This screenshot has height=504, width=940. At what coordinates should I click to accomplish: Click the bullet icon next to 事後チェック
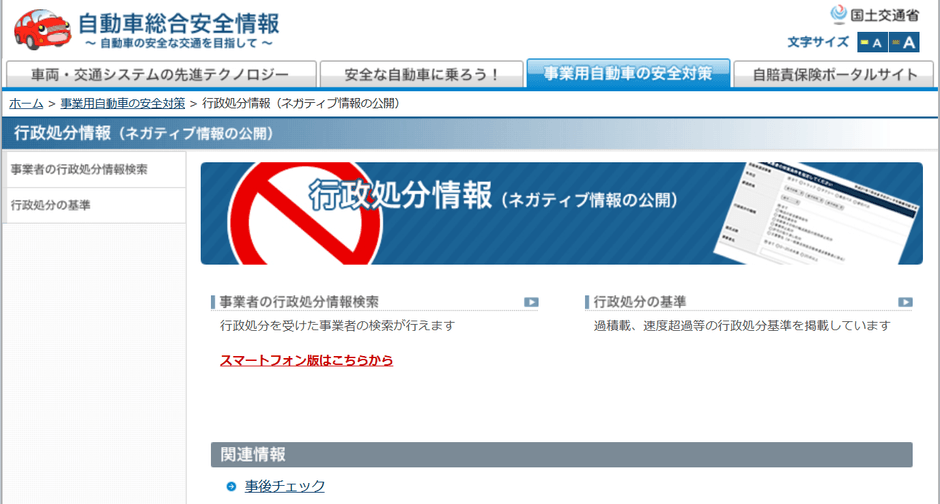pos(231,487)
